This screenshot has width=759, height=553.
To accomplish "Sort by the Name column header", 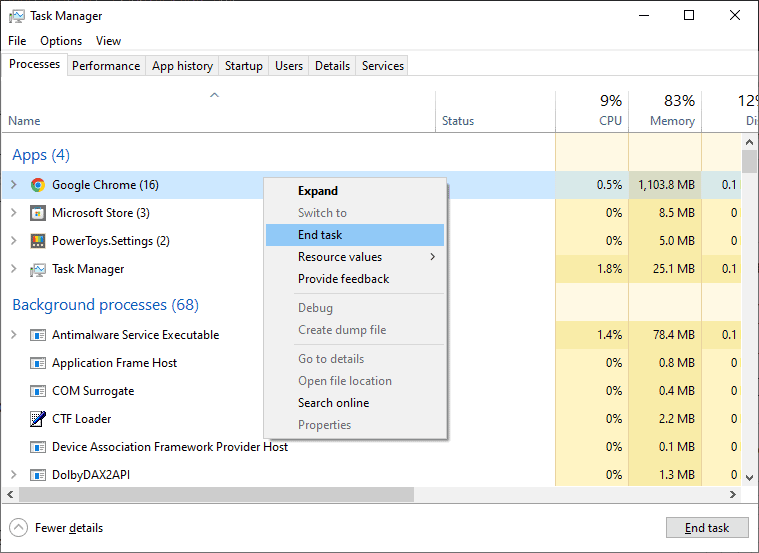I will pyautogui.click(x=218, y=111).
